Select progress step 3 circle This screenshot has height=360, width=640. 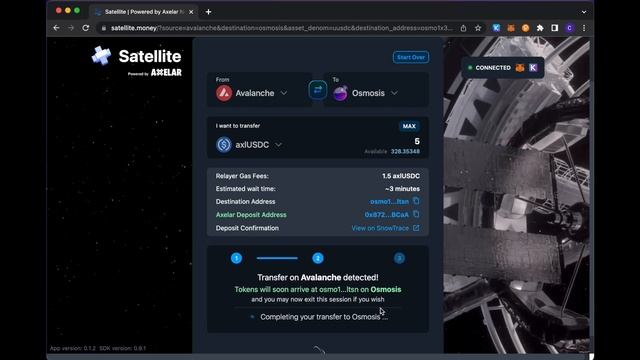399,258
